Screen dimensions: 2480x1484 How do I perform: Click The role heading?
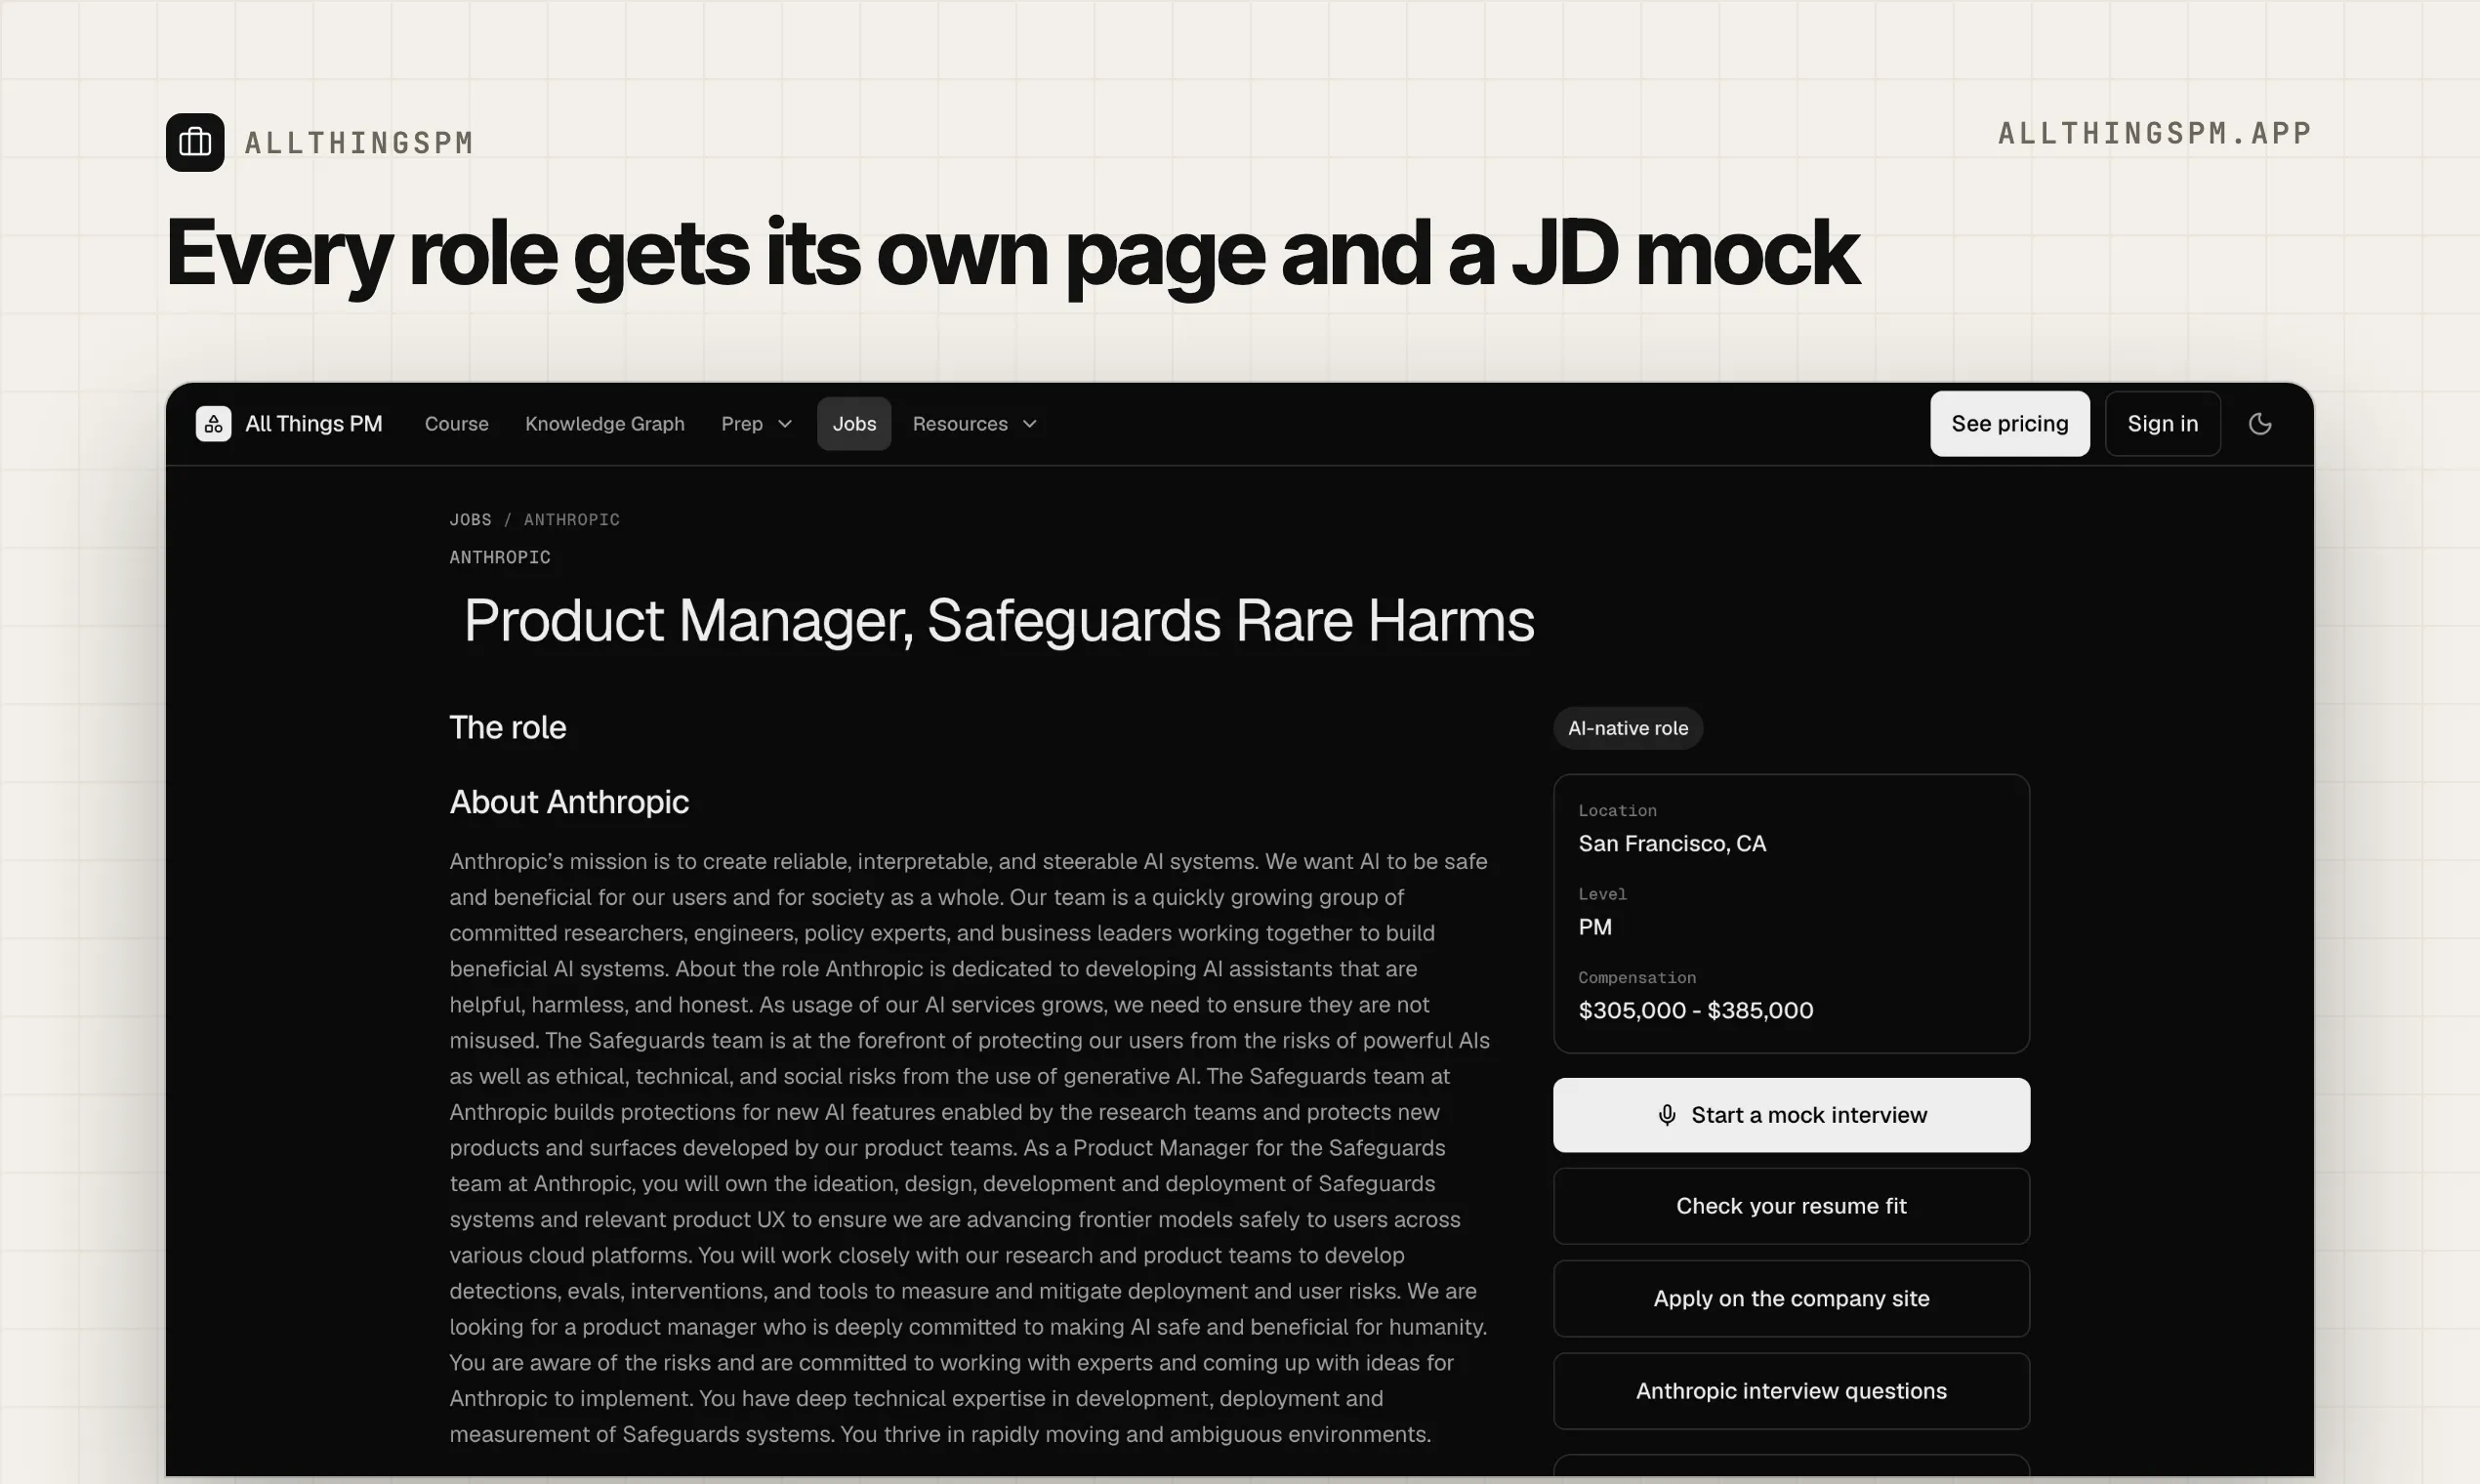[x=508, y=727]
